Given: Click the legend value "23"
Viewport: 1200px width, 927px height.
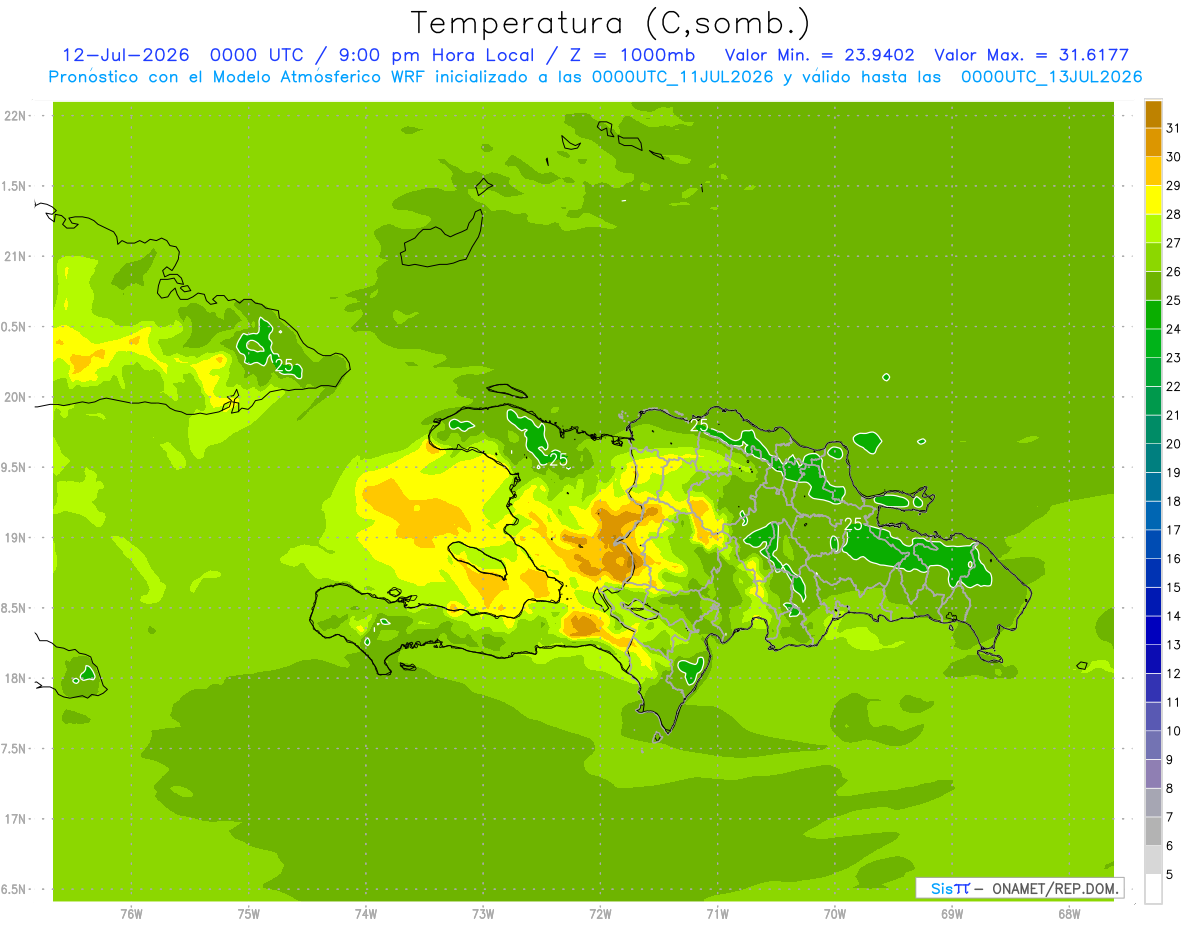Looking at the screenshot, I should pyautogui.click(x=1173, y=357).
